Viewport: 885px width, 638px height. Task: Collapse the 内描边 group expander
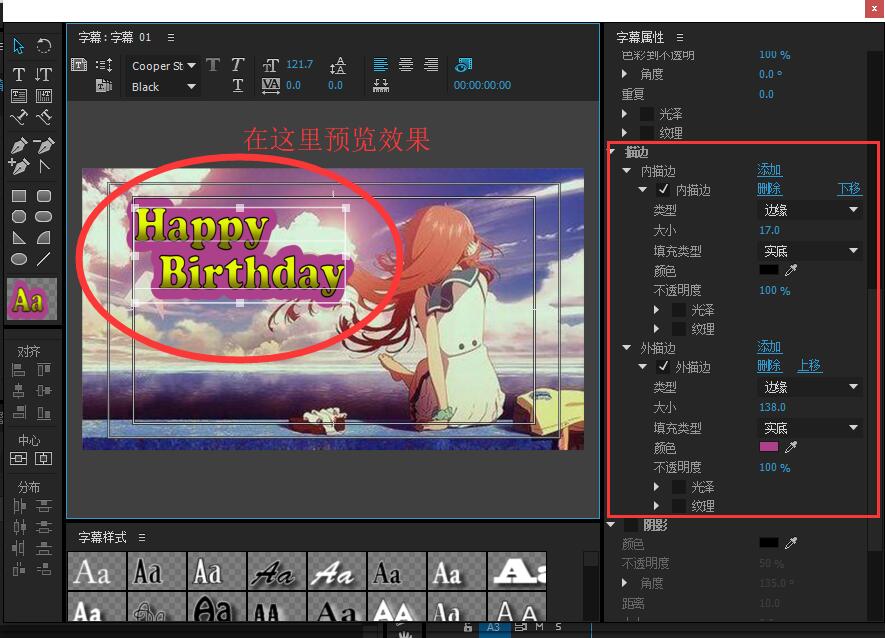pos(626,171)
